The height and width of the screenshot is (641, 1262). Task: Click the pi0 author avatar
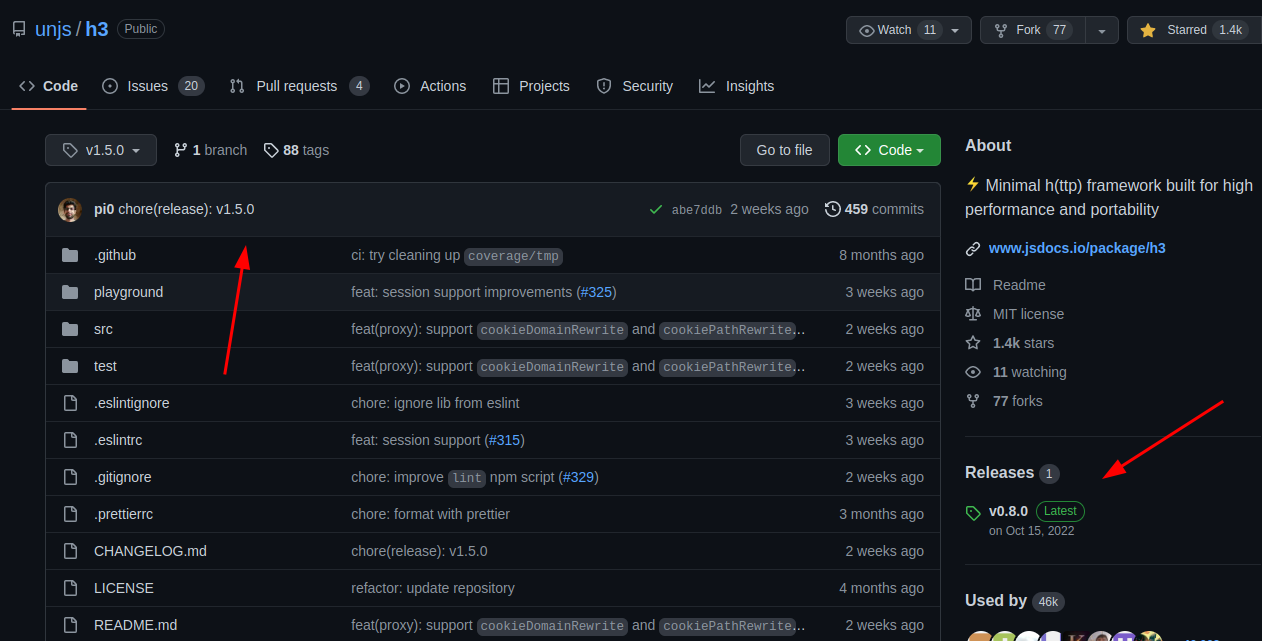pos(70,209)
